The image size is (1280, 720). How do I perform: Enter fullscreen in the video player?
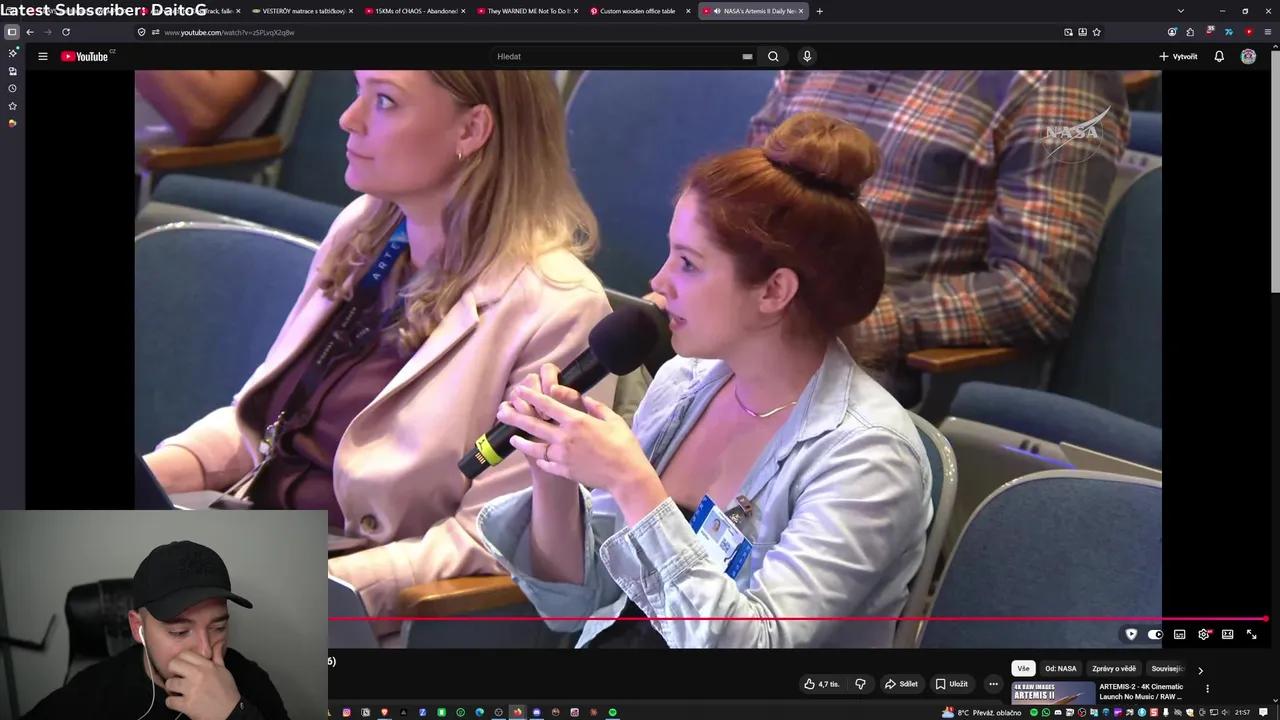(x=1251, y=634)
